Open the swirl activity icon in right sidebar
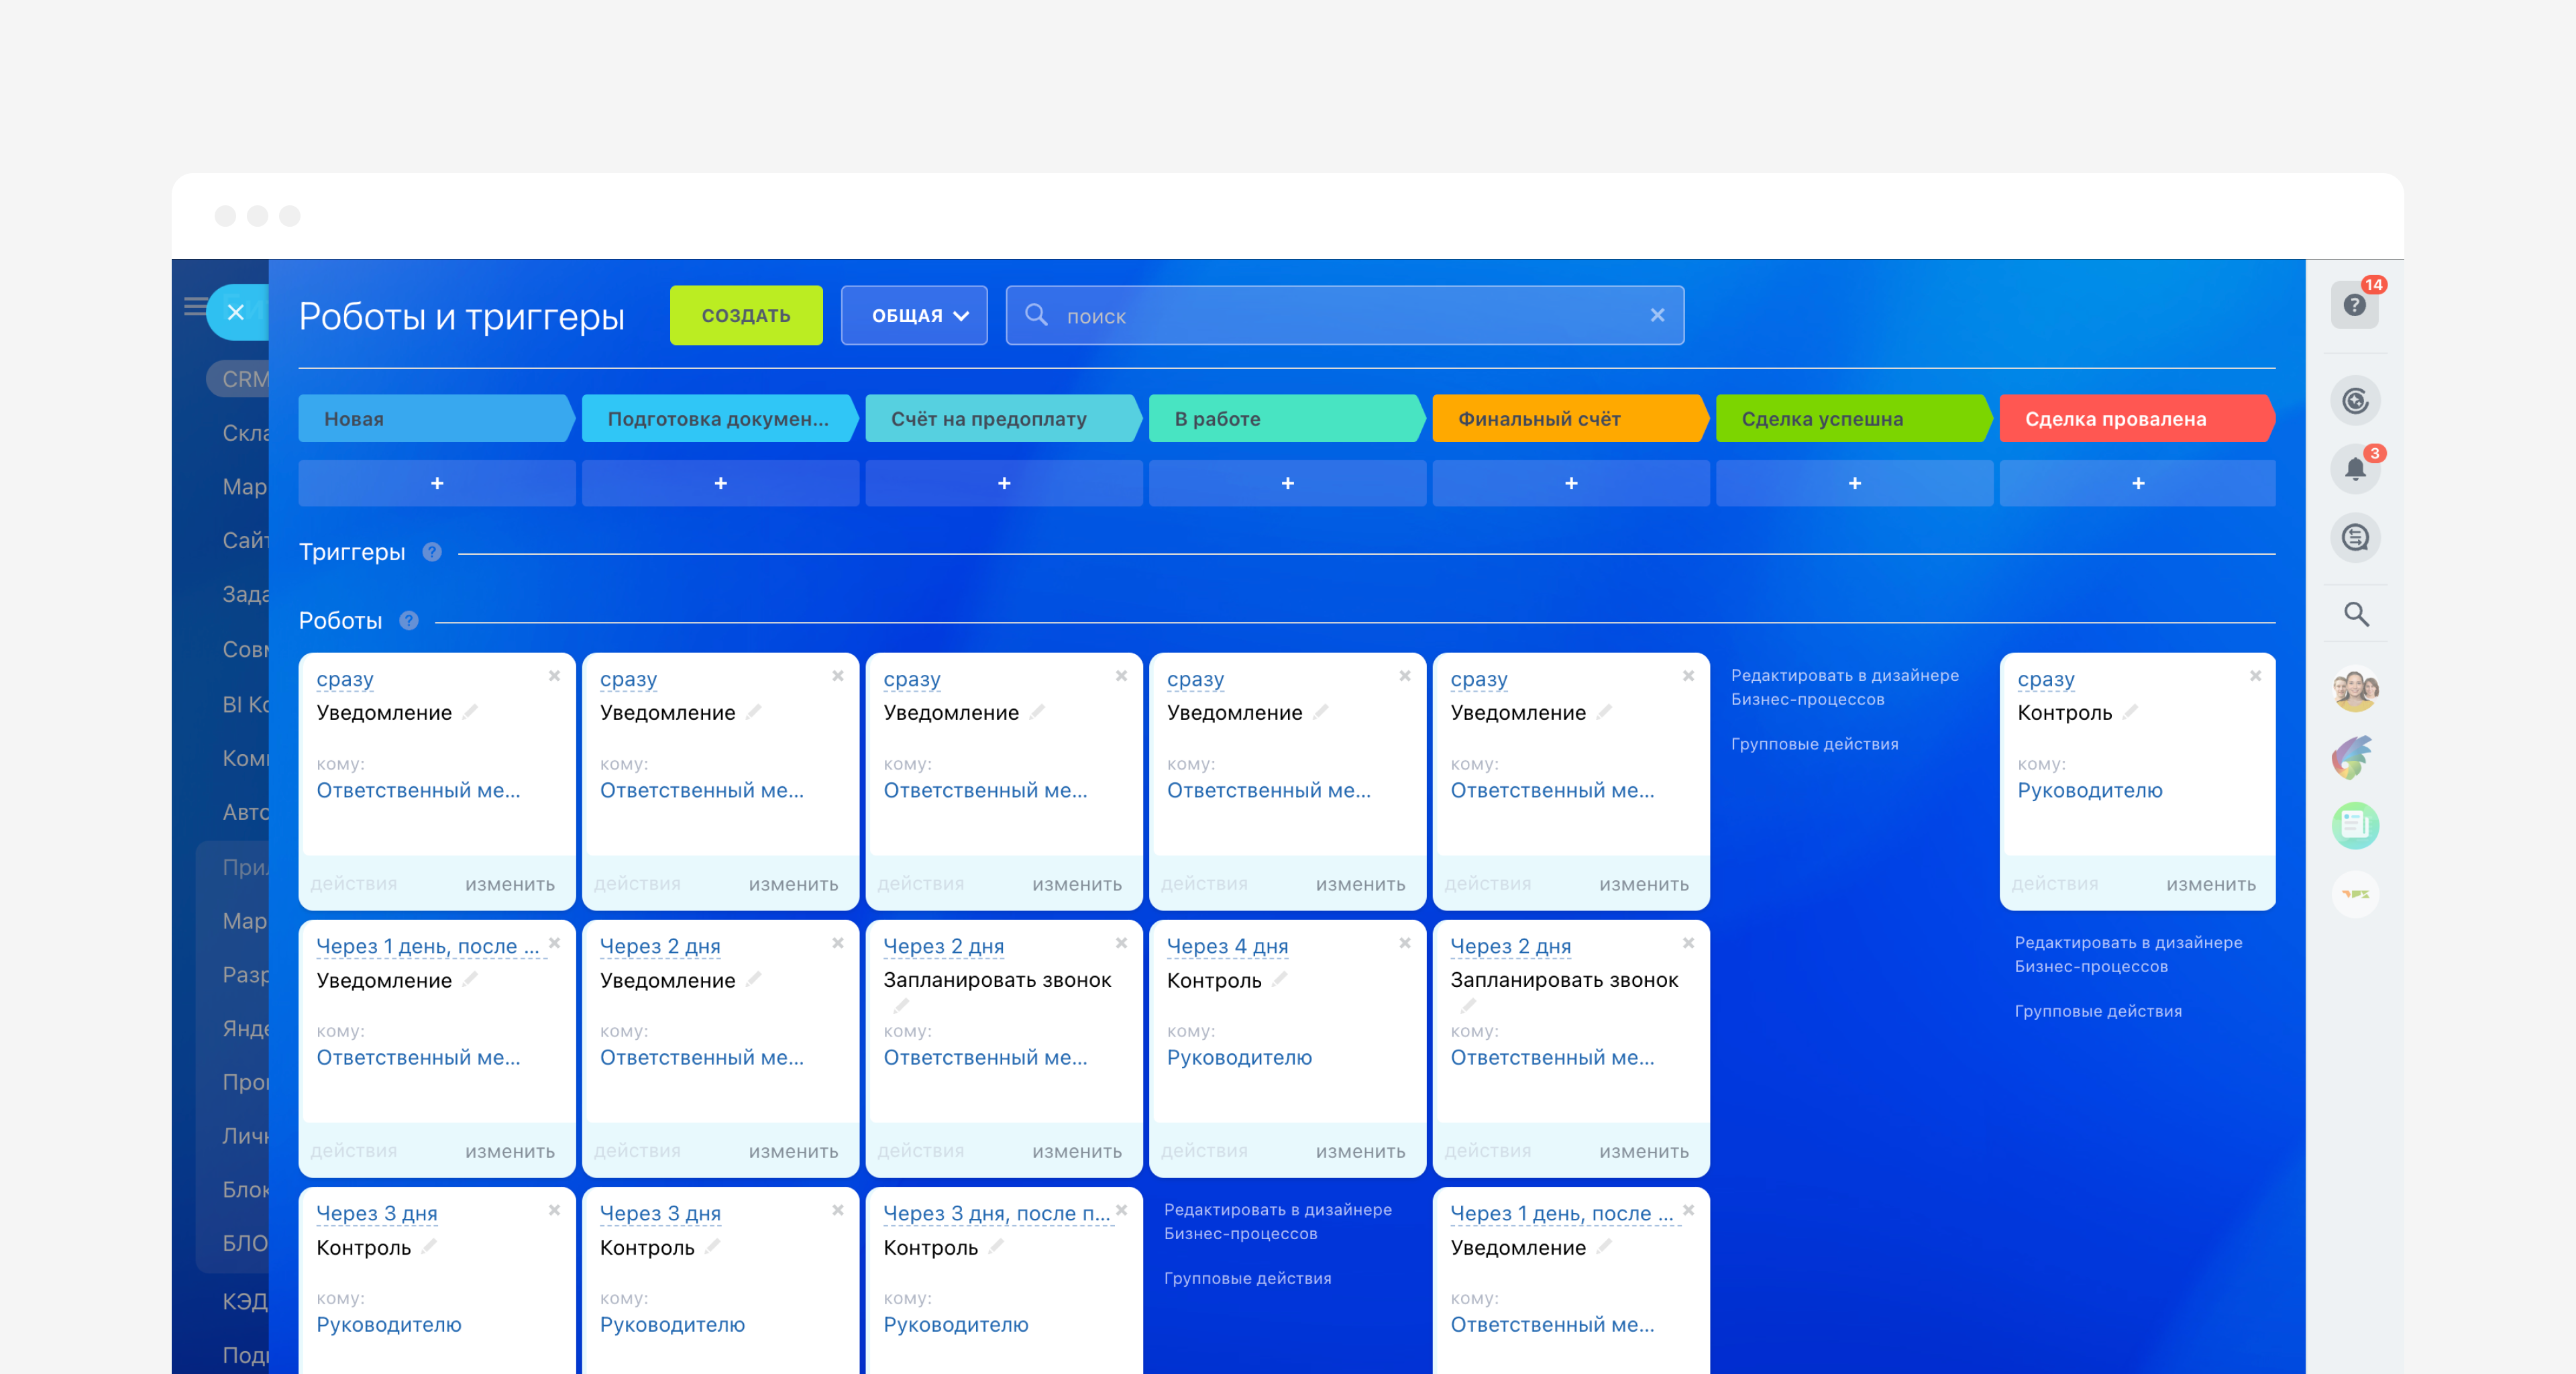This screenshot has height=1374, width=2576. [x=2355, y=401]
